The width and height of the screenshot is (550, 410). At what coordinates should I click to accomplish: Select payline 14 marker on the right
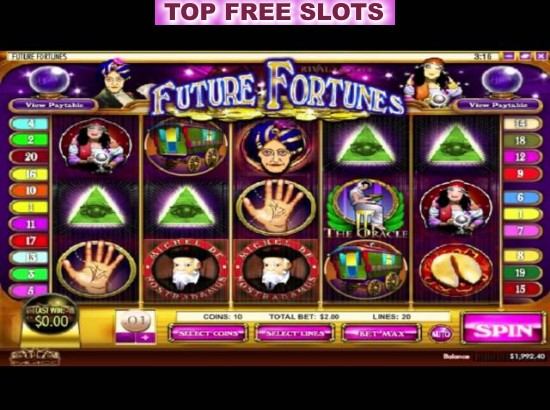(522, 124)
